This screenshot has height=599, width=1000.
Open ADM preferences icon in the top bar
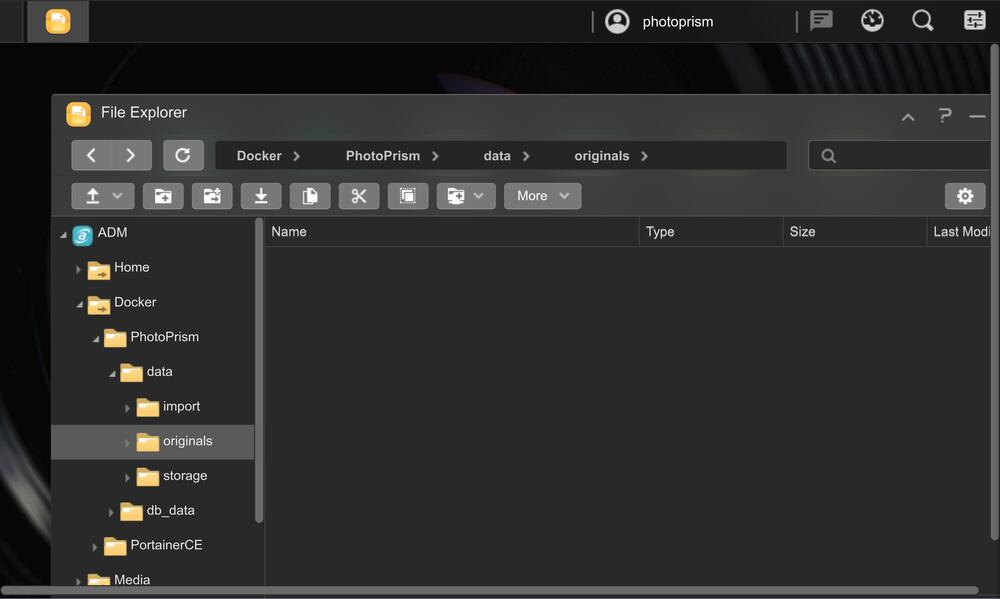click(973, 20)
